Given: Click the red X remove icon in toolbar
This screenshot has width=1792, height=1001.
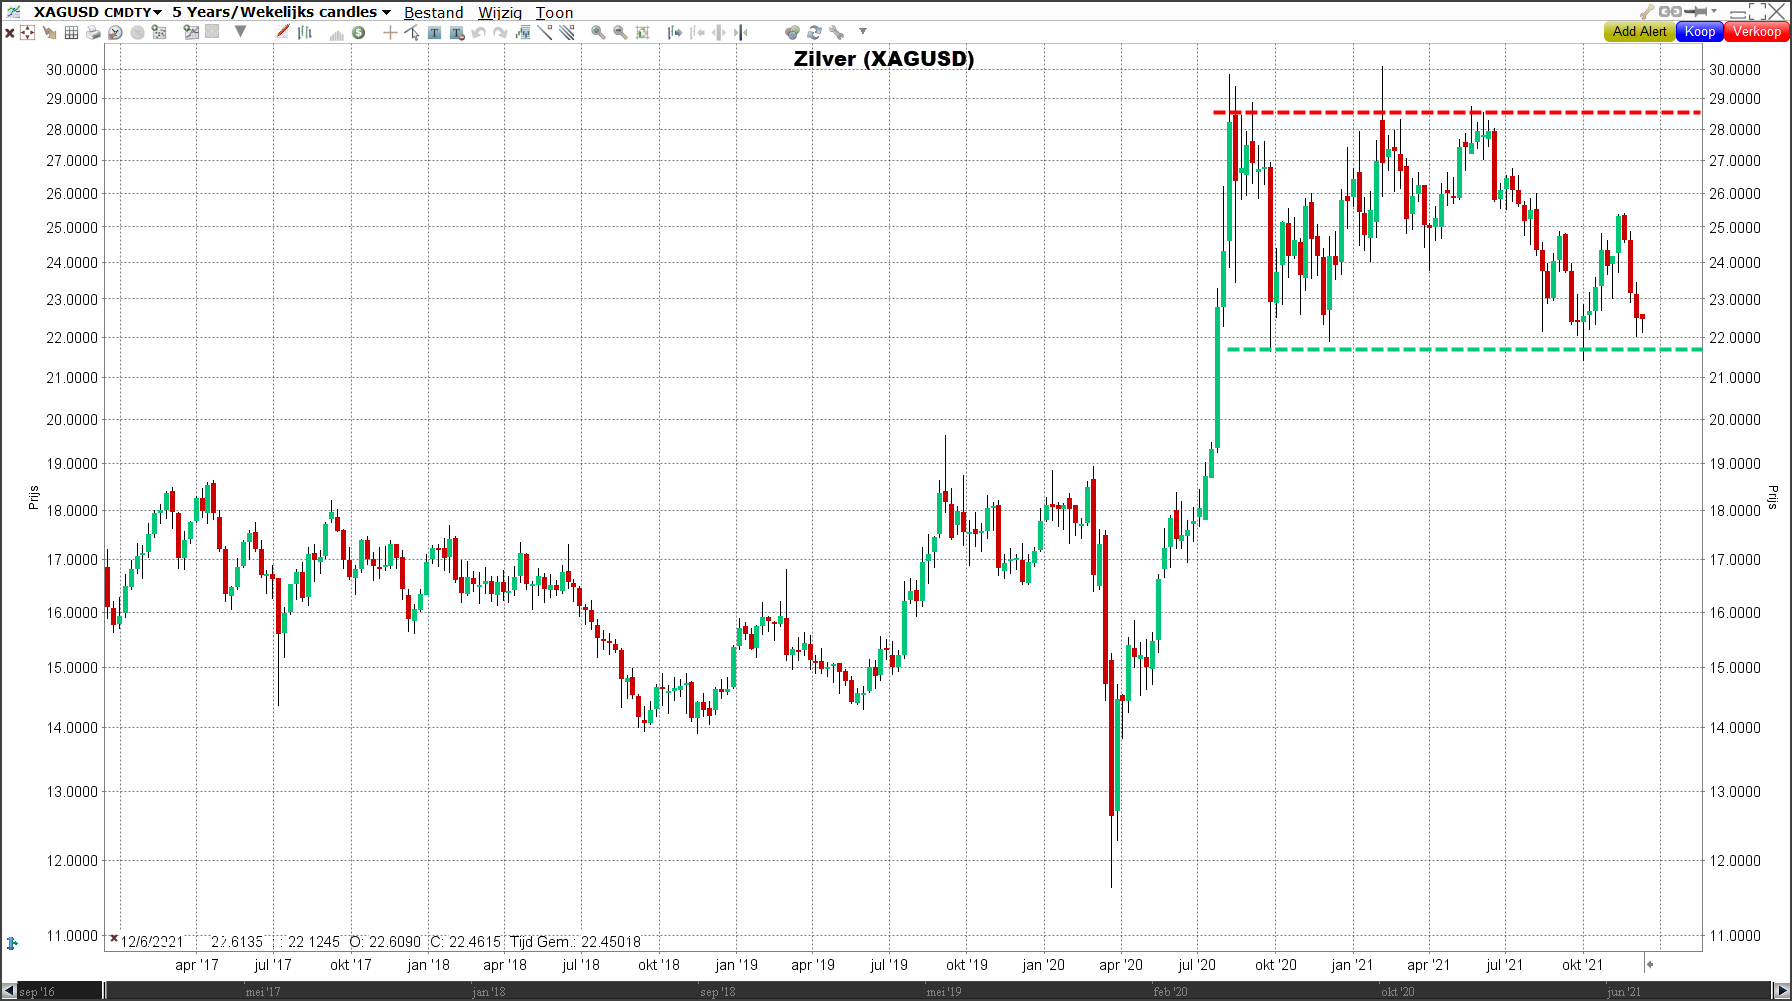Looking at the screenshot, I should point(10,33).
